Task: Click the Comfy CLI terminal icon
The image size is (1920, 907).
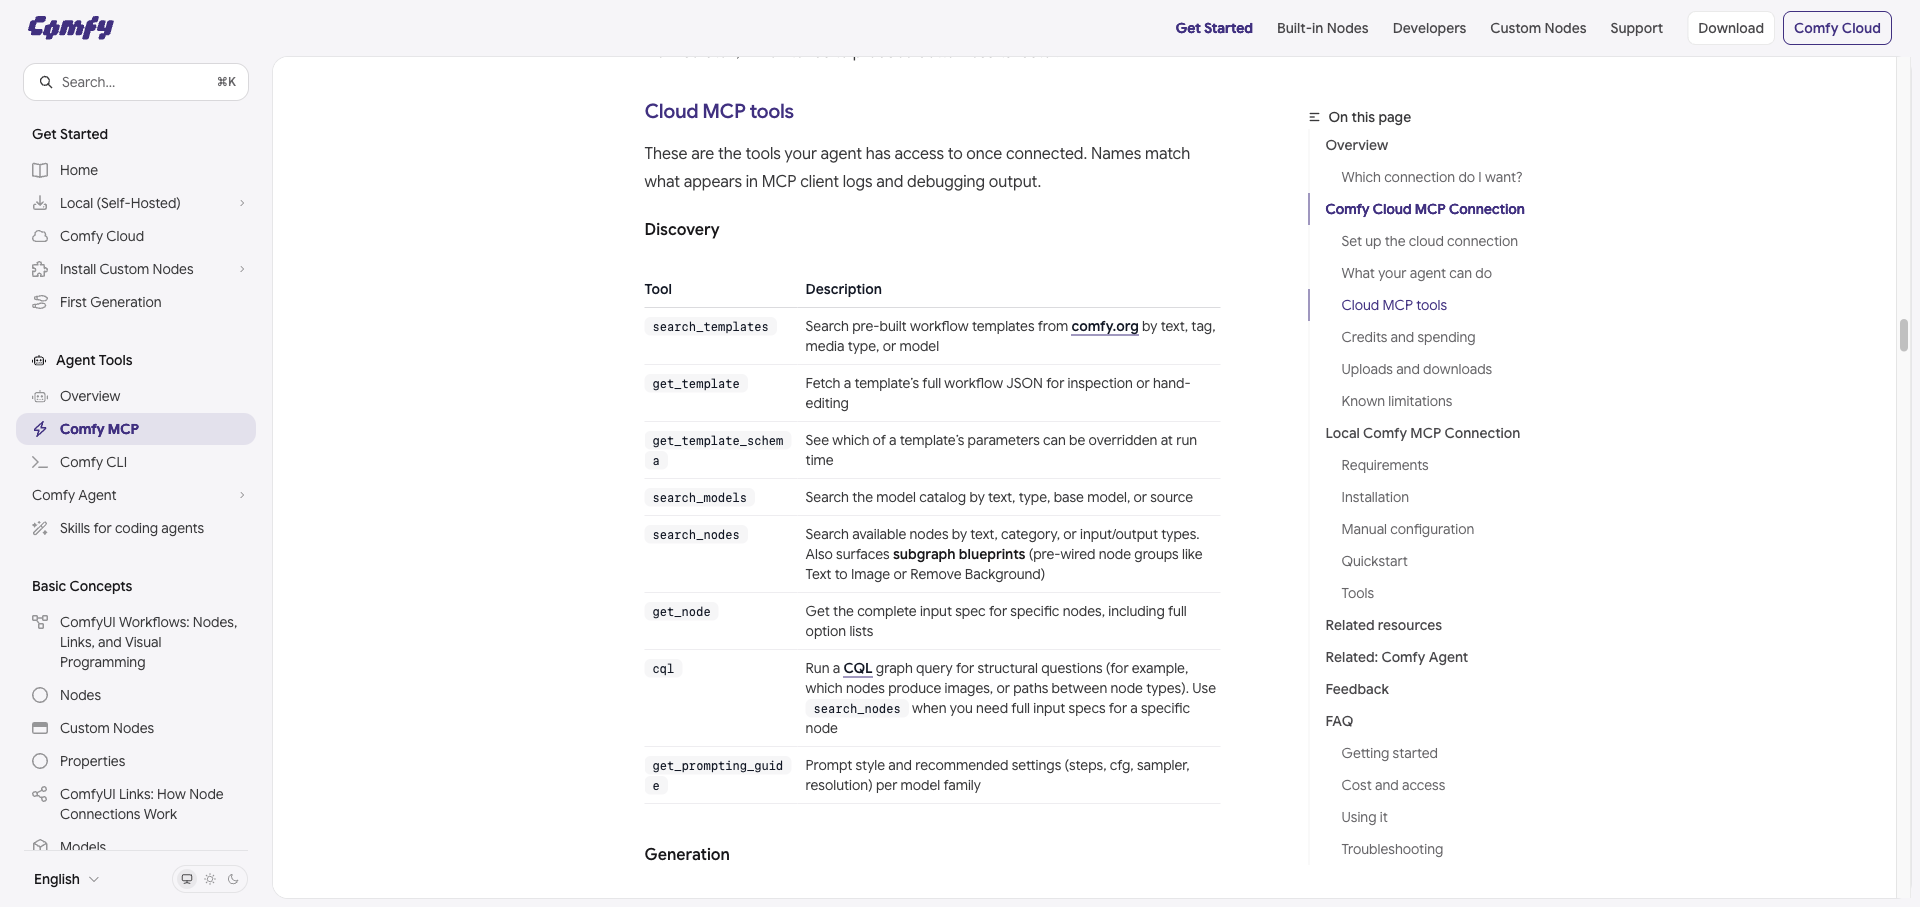Action: coord(40,462)
